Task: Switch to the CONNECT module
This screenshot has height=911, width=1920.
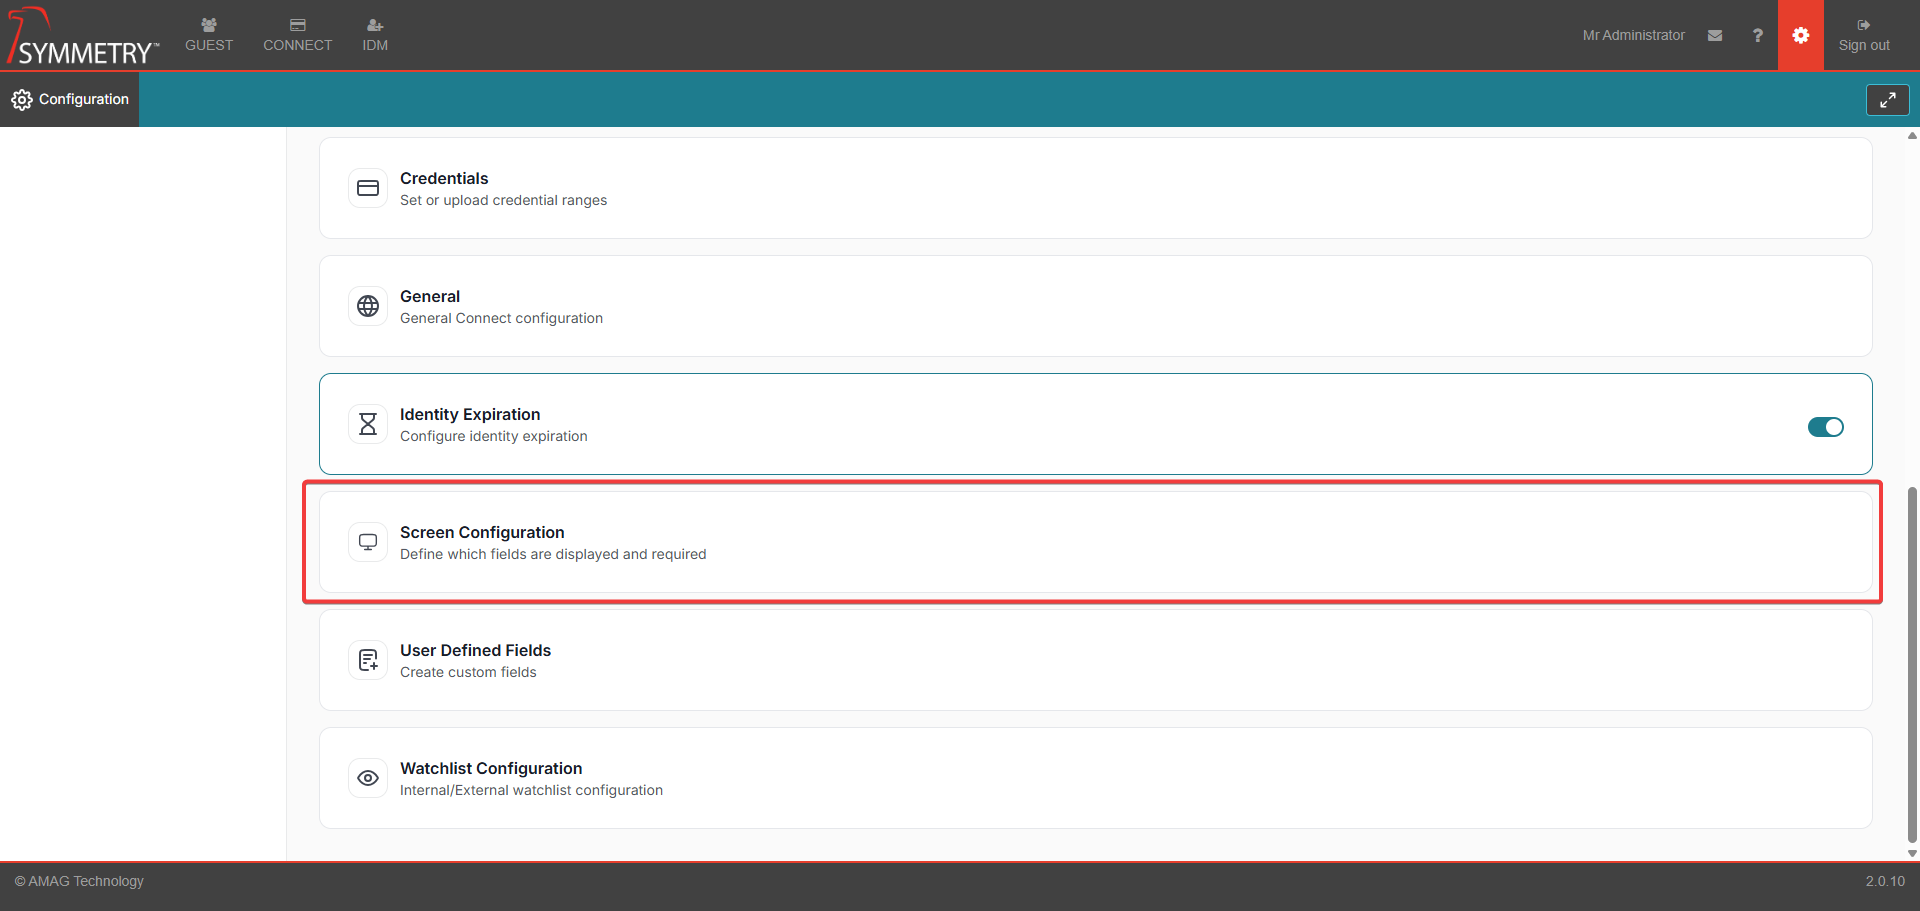Action: click(x=297, y=35)
